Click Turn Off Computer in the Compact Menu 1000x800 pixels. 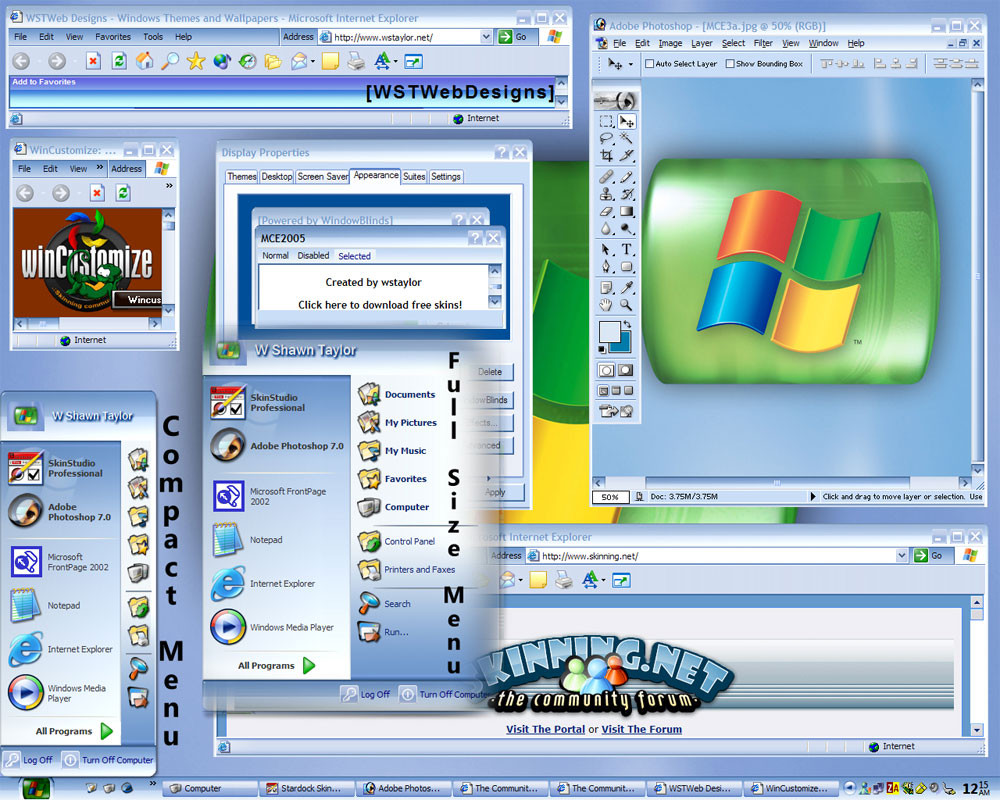point(108,760)
